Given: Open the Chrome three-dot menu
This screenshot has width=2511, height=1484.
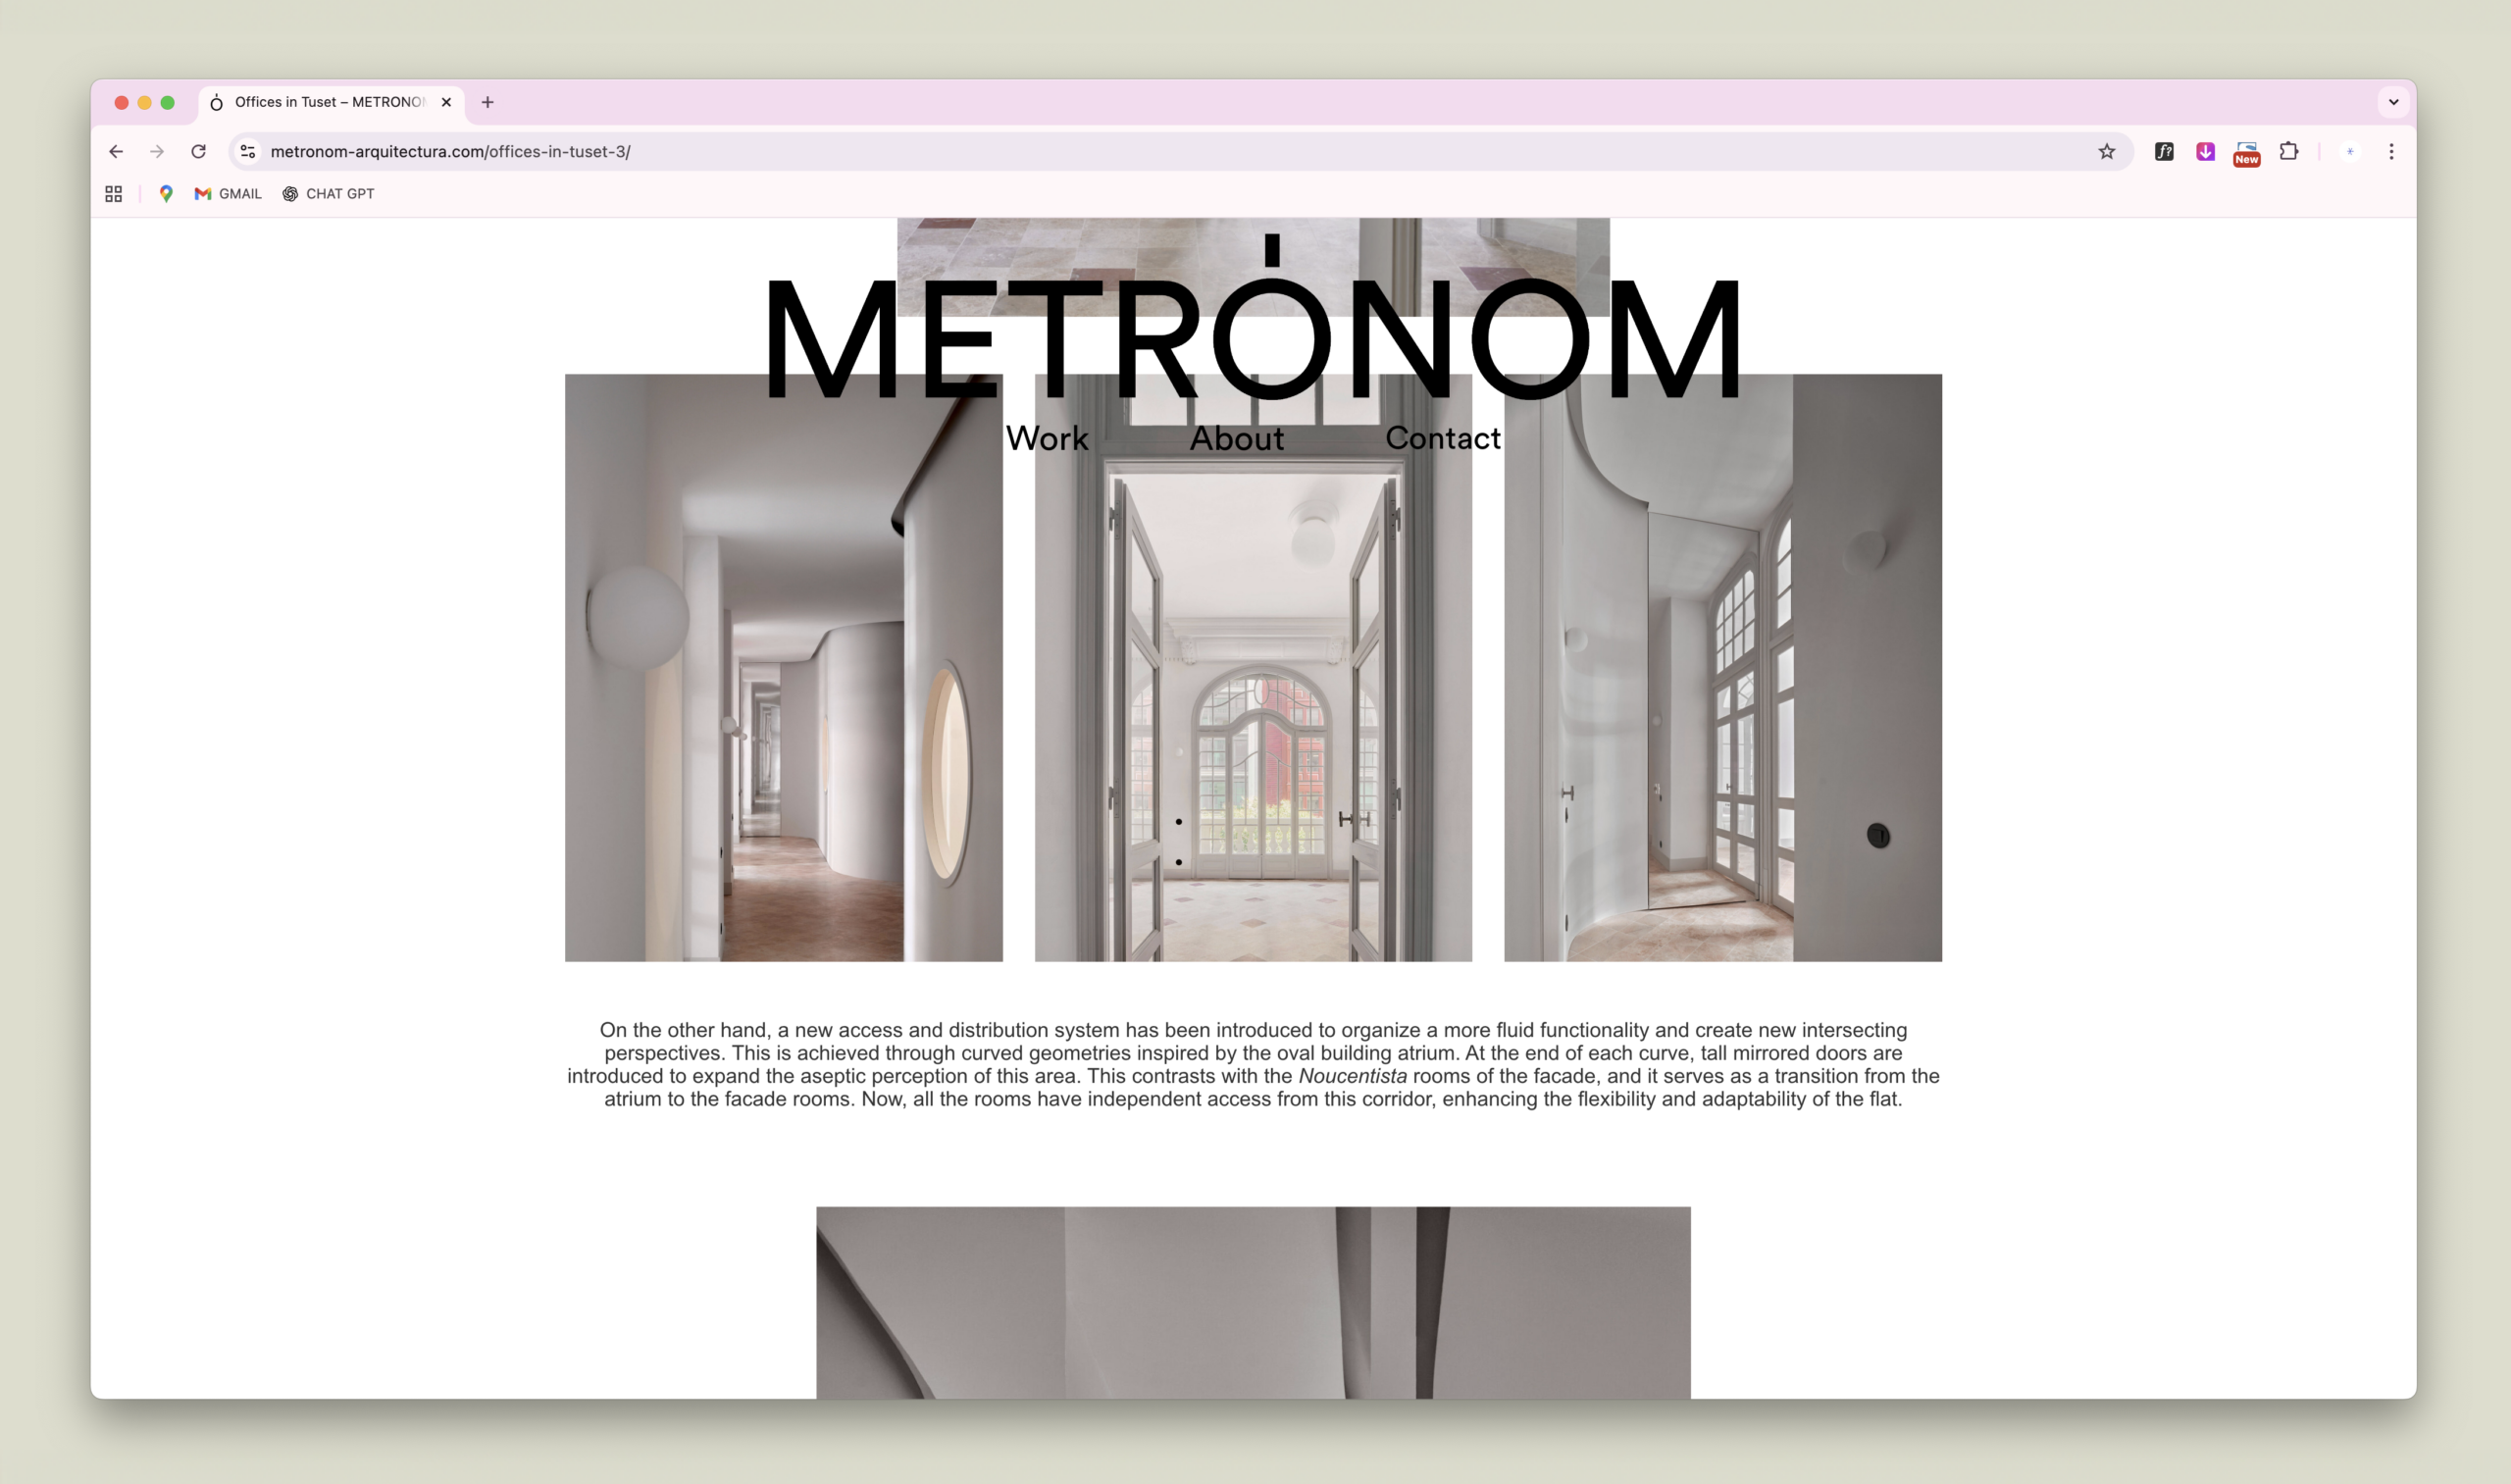Looking at the screenshot, I should (x=2391, y=151).
